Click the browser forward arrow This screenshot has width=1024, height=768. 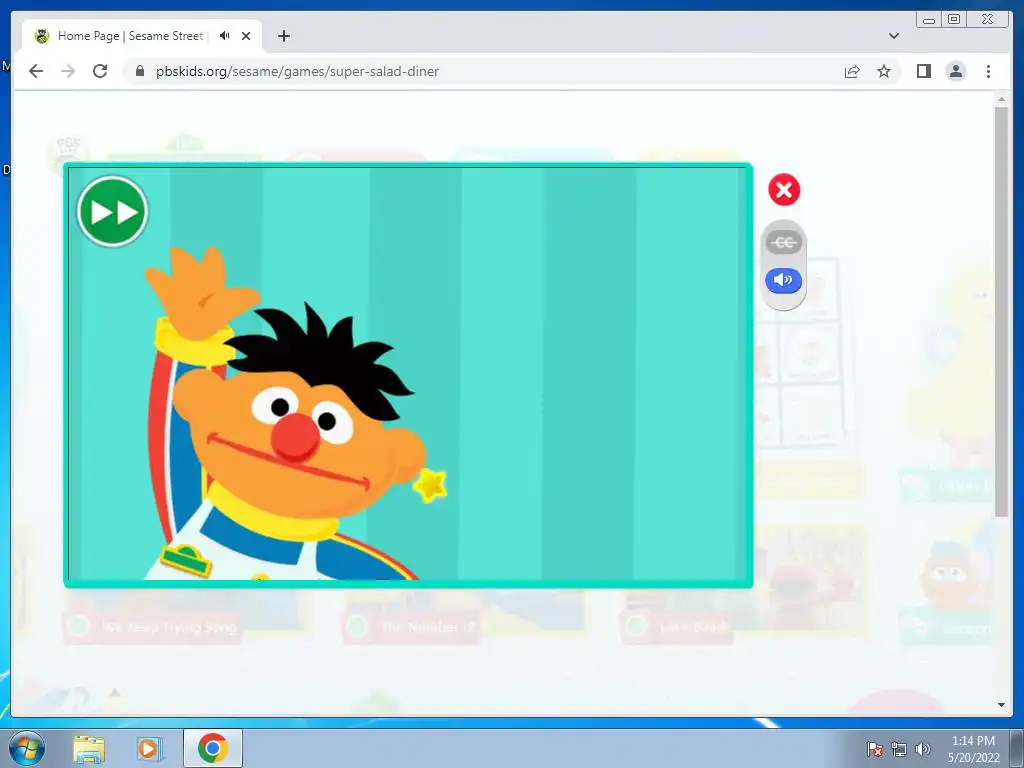click(68, 71)
